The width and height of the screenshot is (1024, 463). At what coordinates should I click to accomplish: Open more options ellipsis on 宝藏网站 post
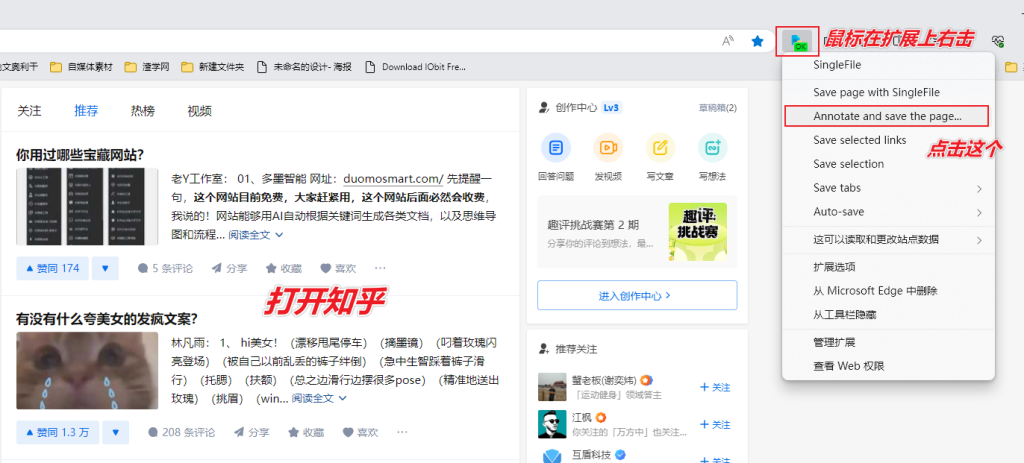click(x=380, y=268)
